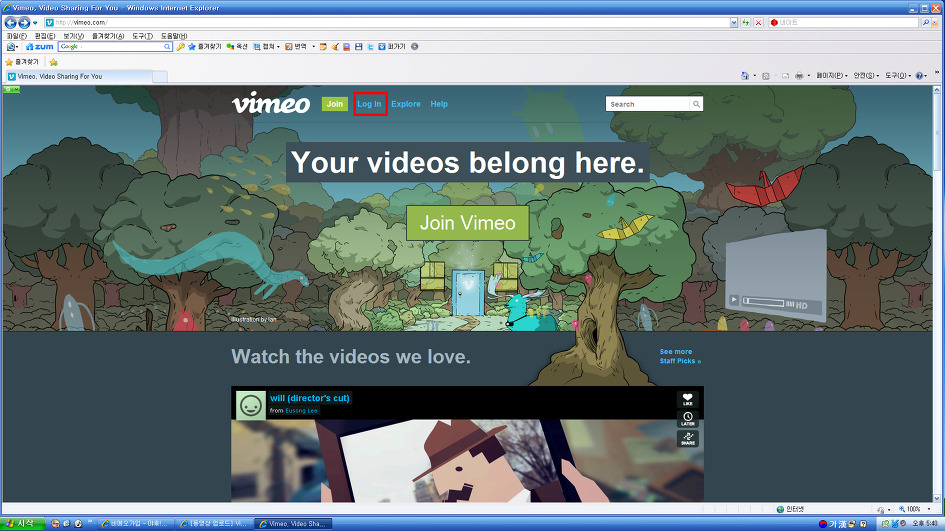The height and width of the screenshot is (531, 945).
Task: Click the Watch Later clock button
Action: point(688,419)
